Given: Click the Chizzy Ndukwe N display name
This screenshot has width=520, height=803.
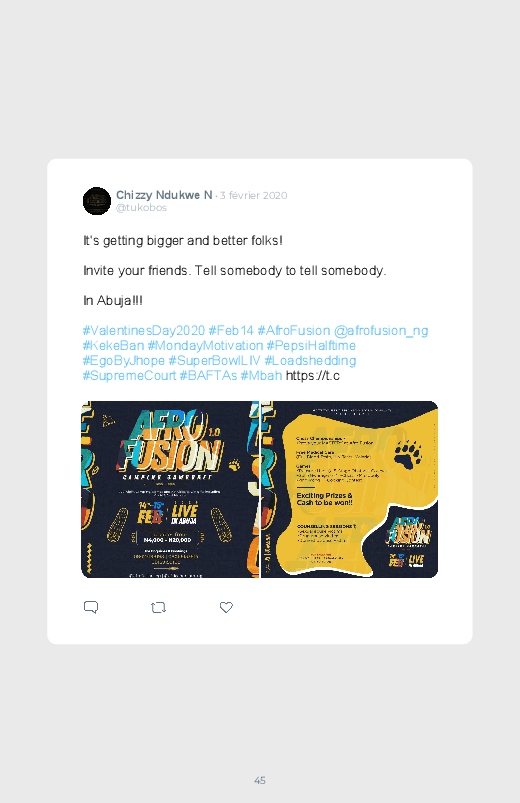Looking at the screenshot, I should tap(164, 195).
